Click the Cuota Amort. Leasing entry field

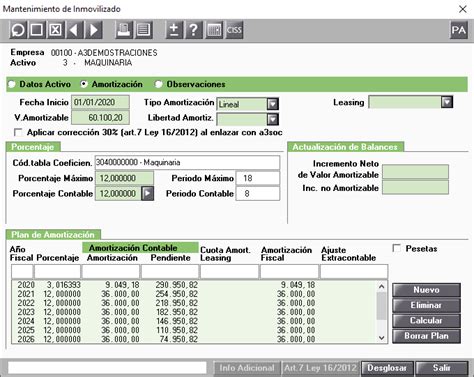229,272
